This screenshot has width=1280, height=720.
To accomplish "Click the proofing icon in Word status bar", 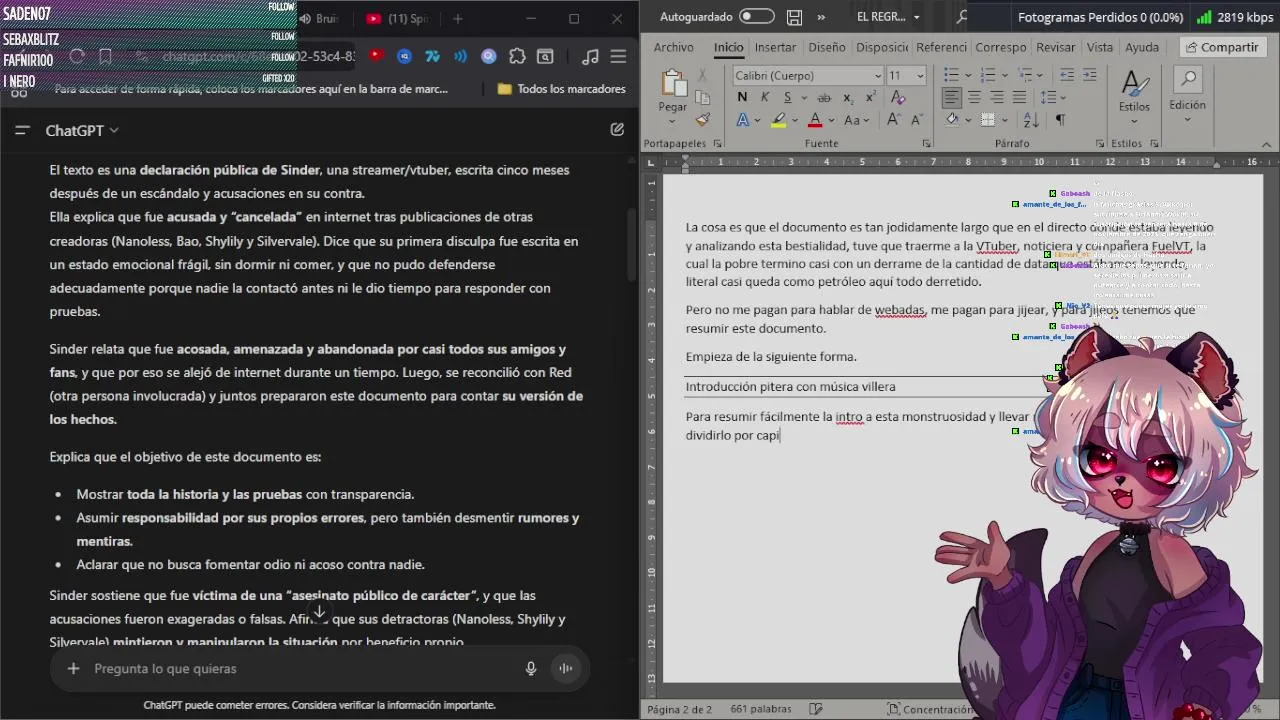I will 816,709.
